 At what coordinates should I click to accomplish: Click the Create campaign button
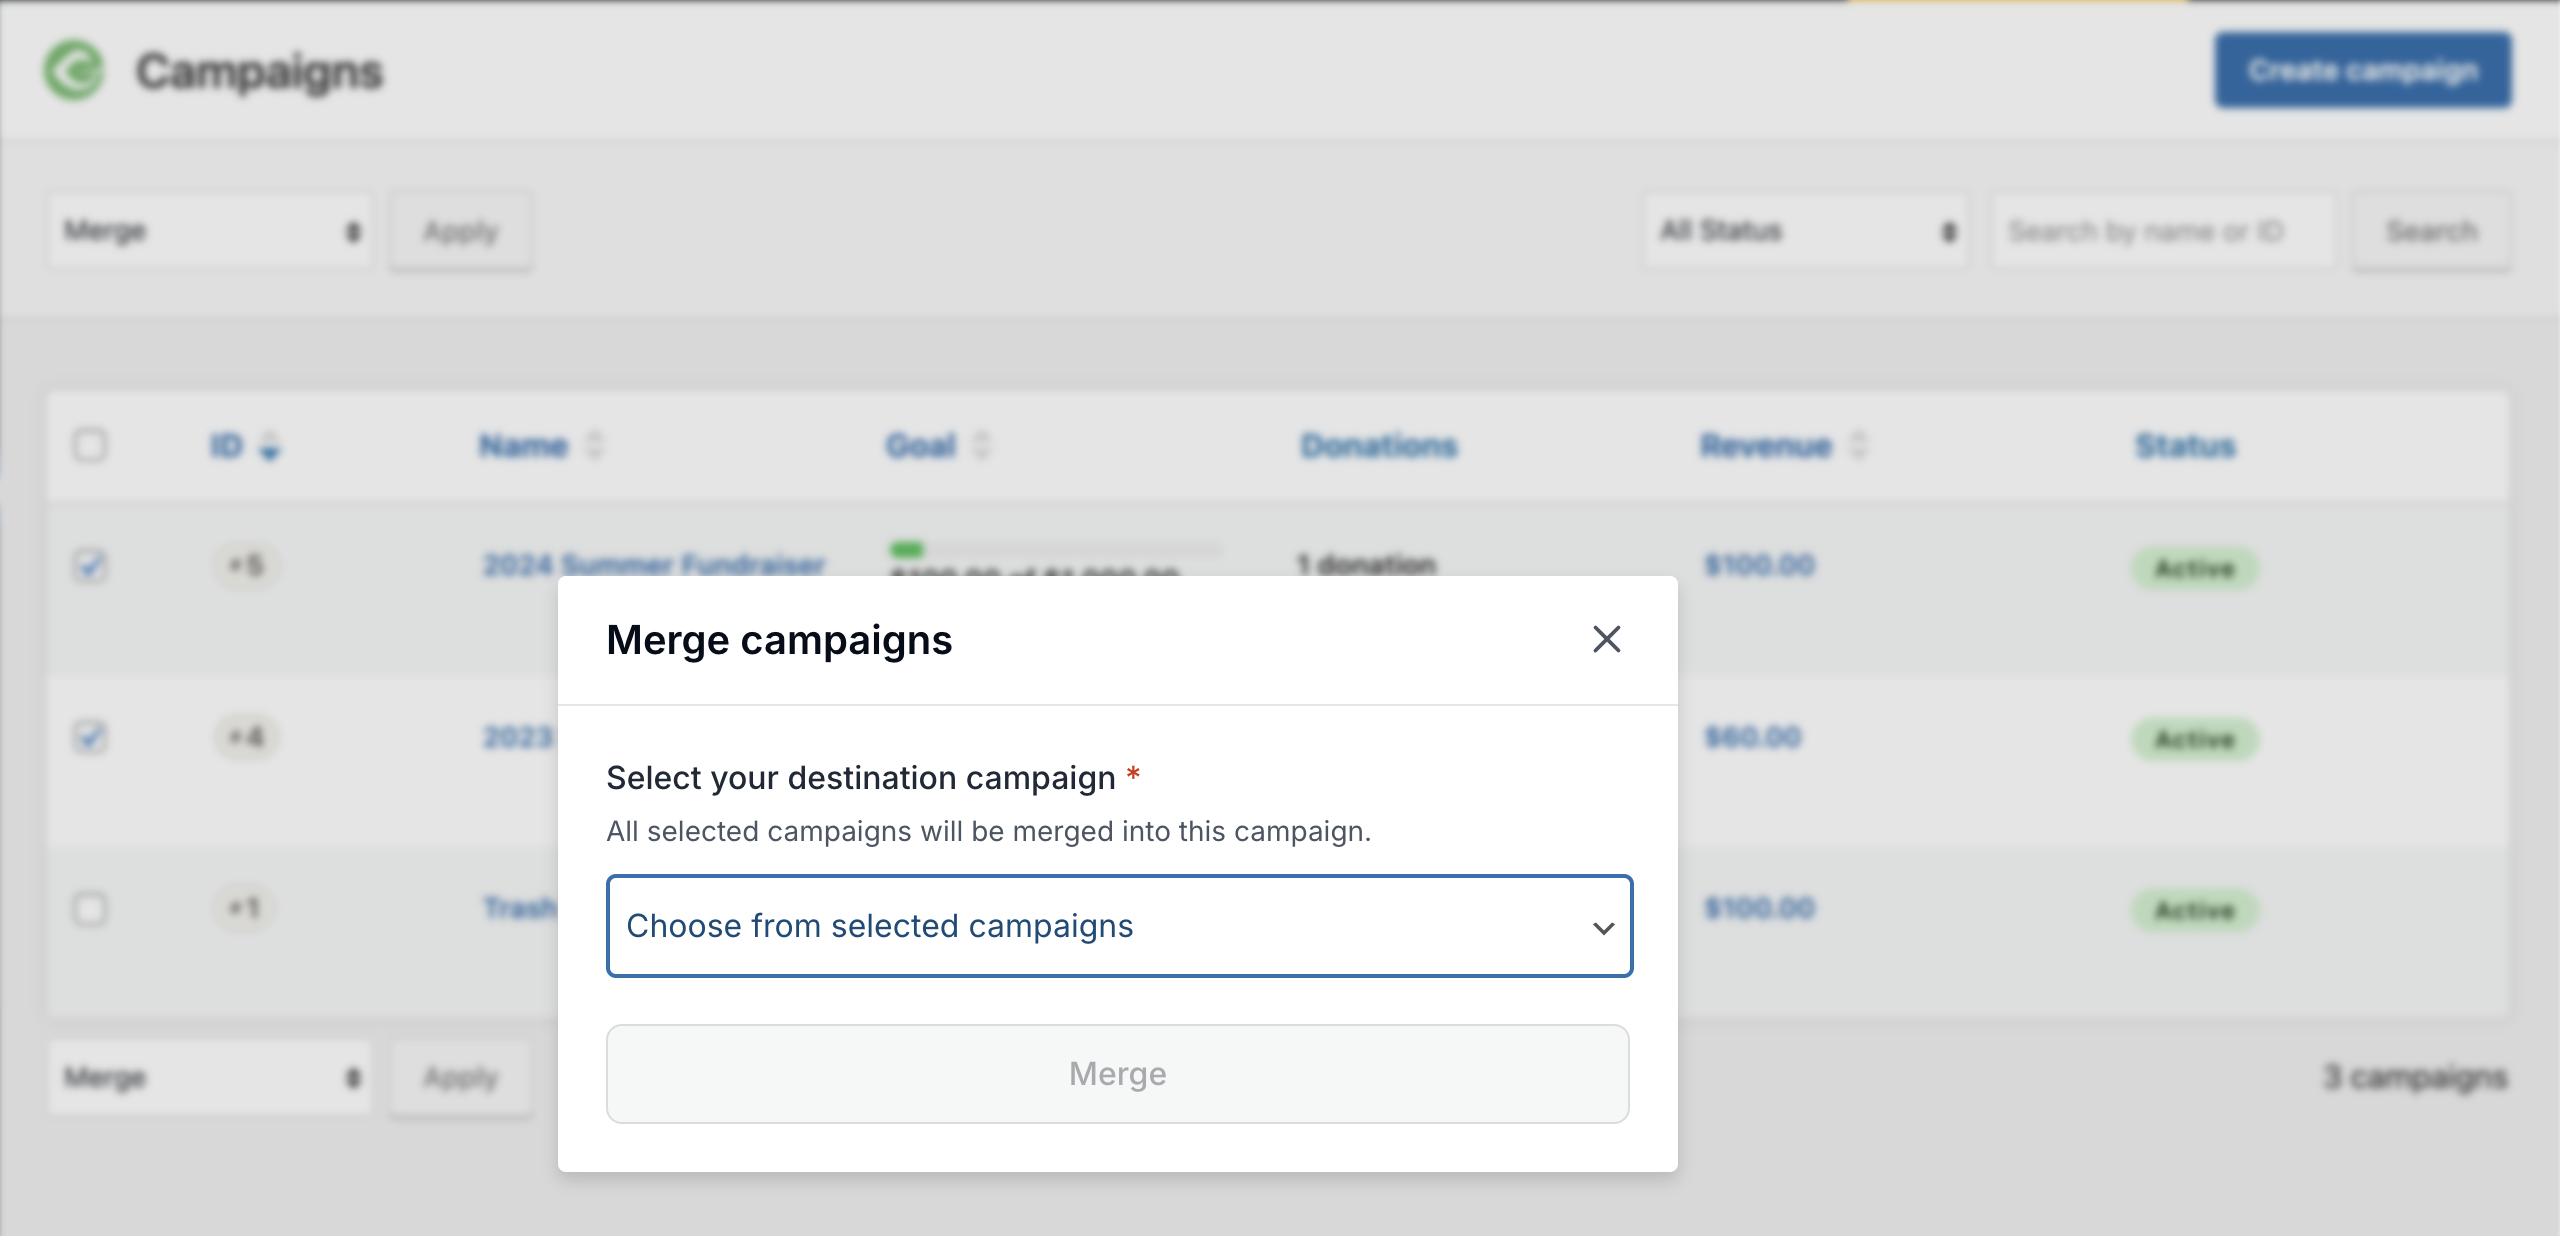click(2365, 69)
